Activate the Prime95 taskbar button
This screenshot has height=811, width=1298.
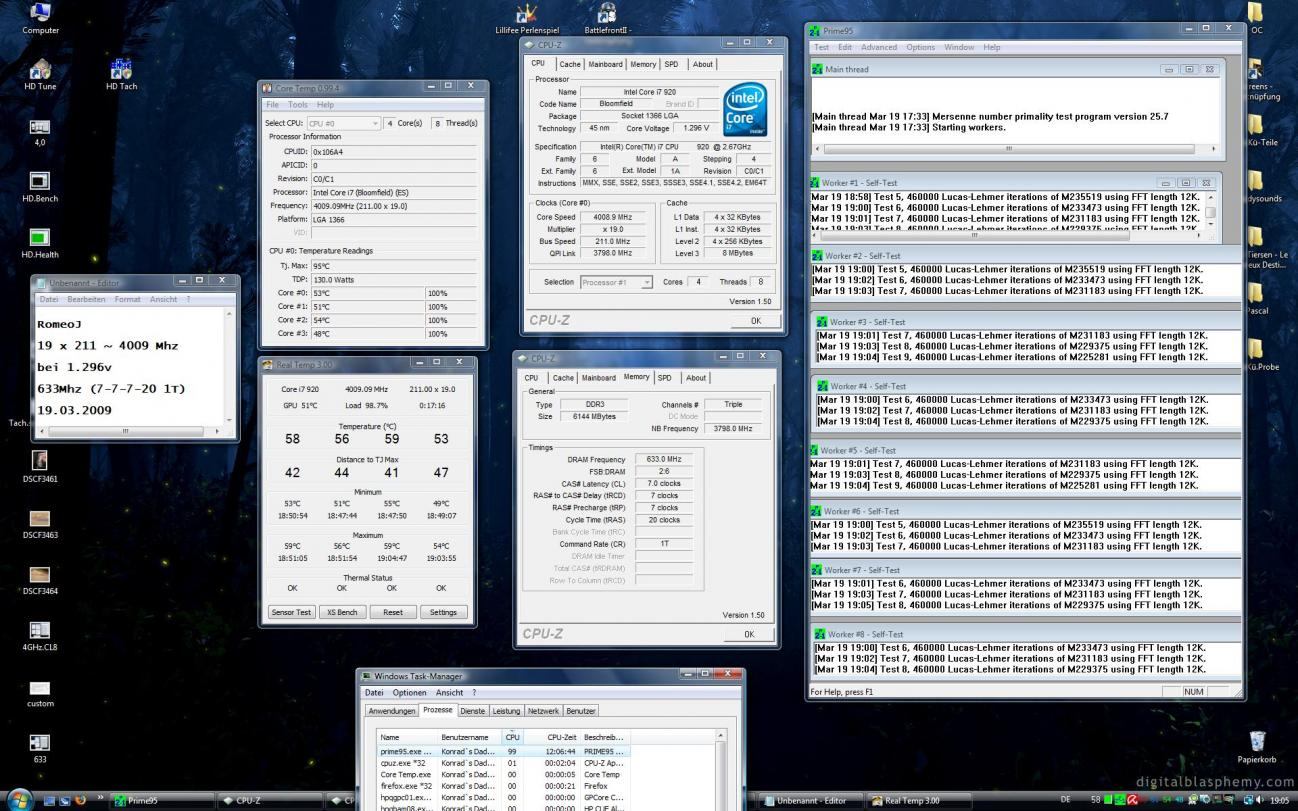(160, 800)
